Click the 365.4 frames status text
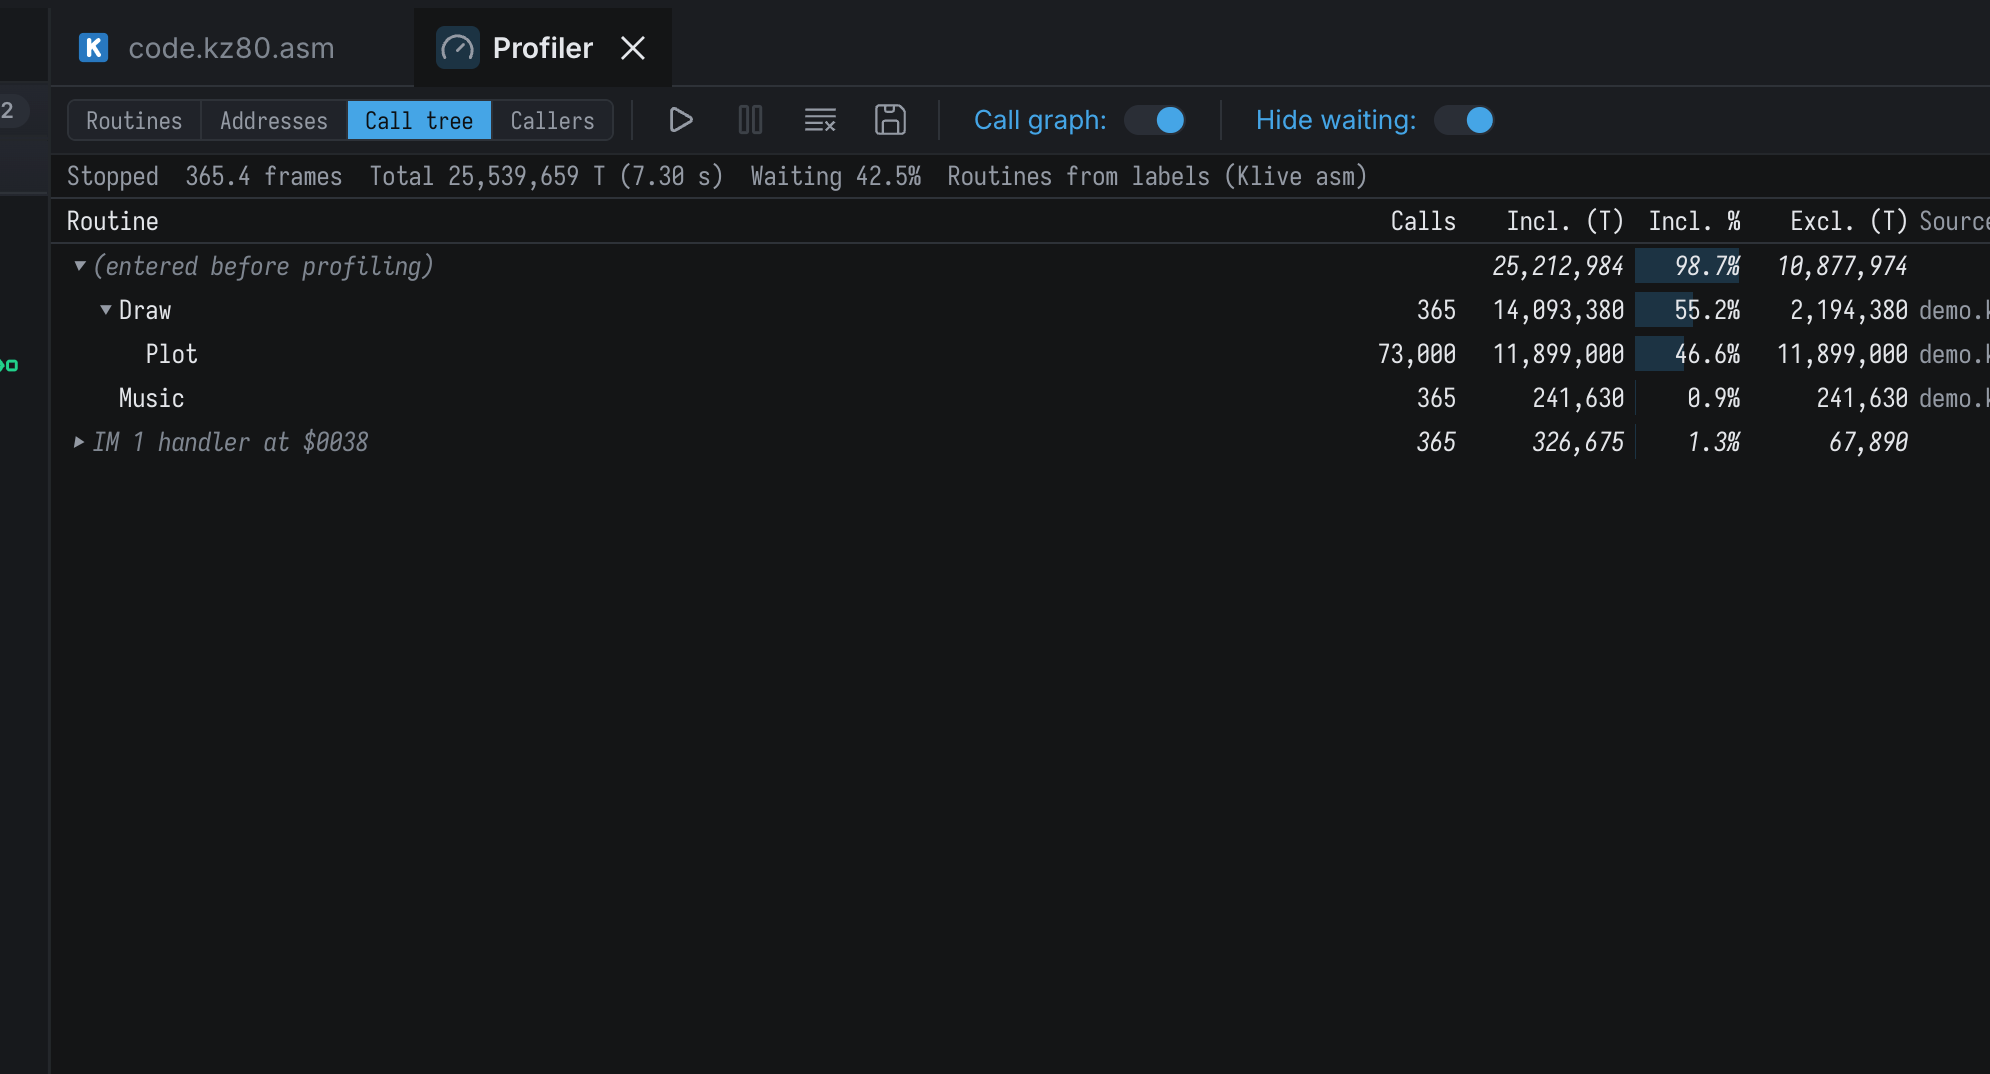Viewport: 1990px width, 1074px height. tap(264, 176)
